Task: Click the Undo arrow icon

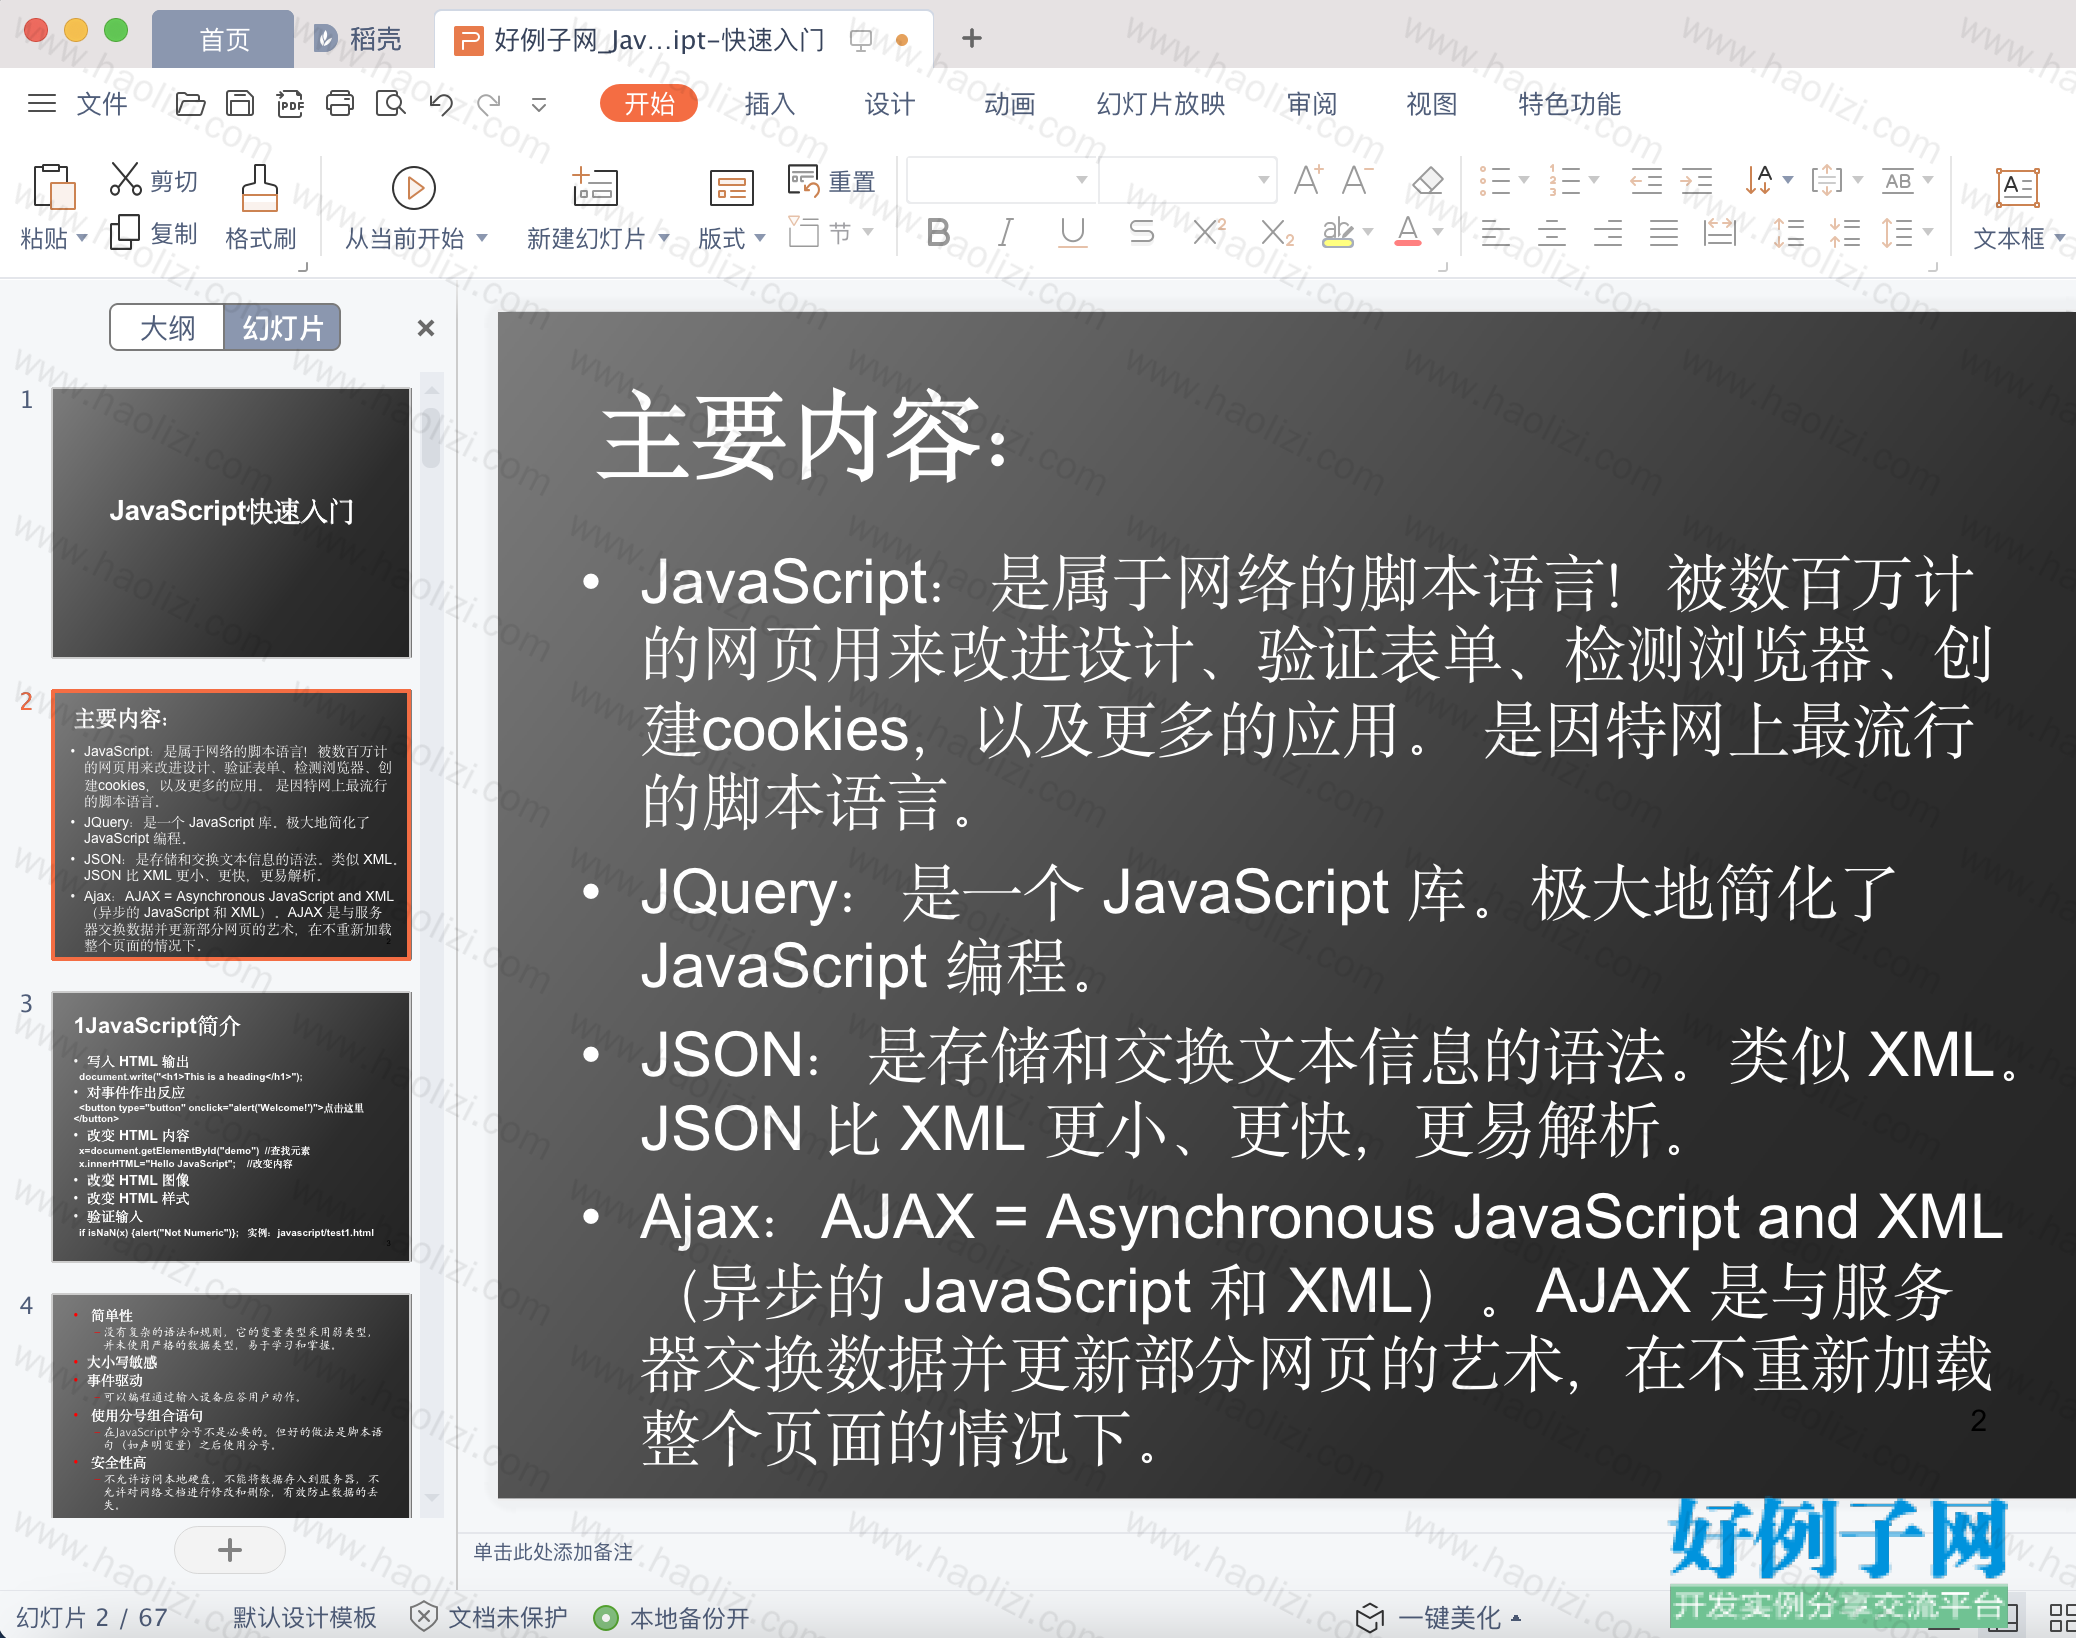Action: click(441, 104)
